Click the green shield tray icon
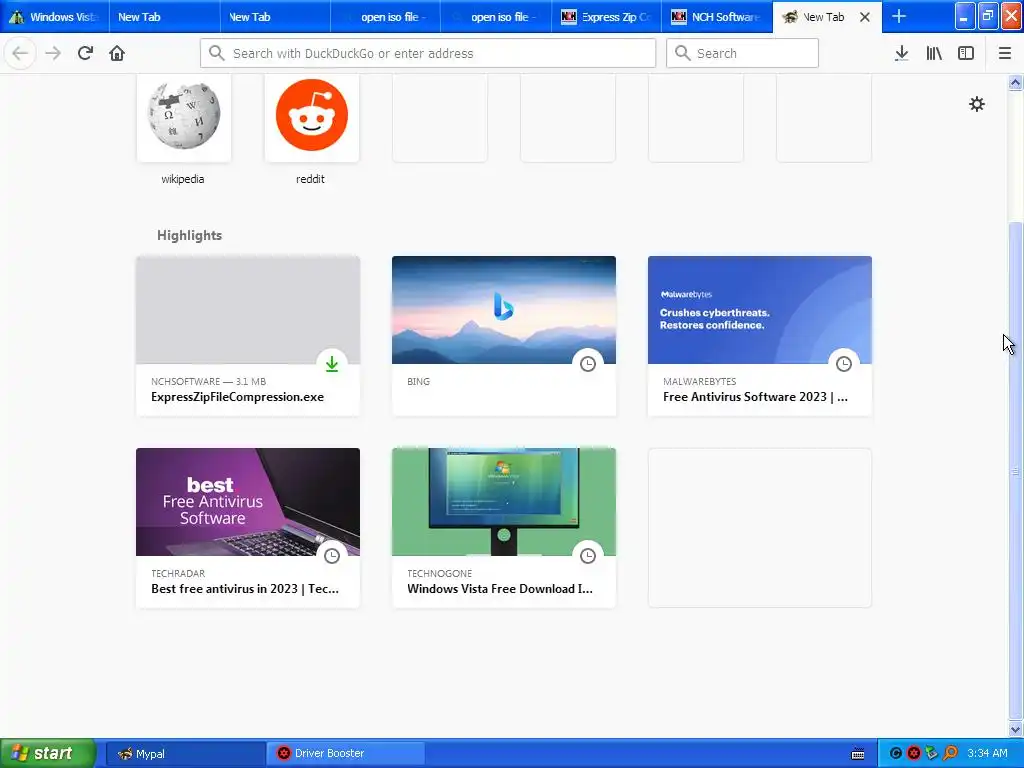1024x768 pixels. tap(932, 754)
